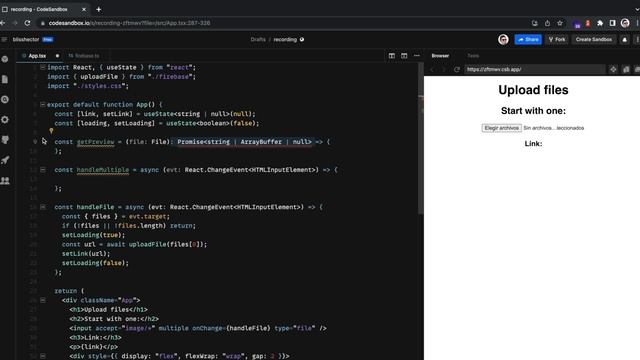Click the lightbulb quick-fix icon in editor
The image size is (640, 360).
pos(51,131)
